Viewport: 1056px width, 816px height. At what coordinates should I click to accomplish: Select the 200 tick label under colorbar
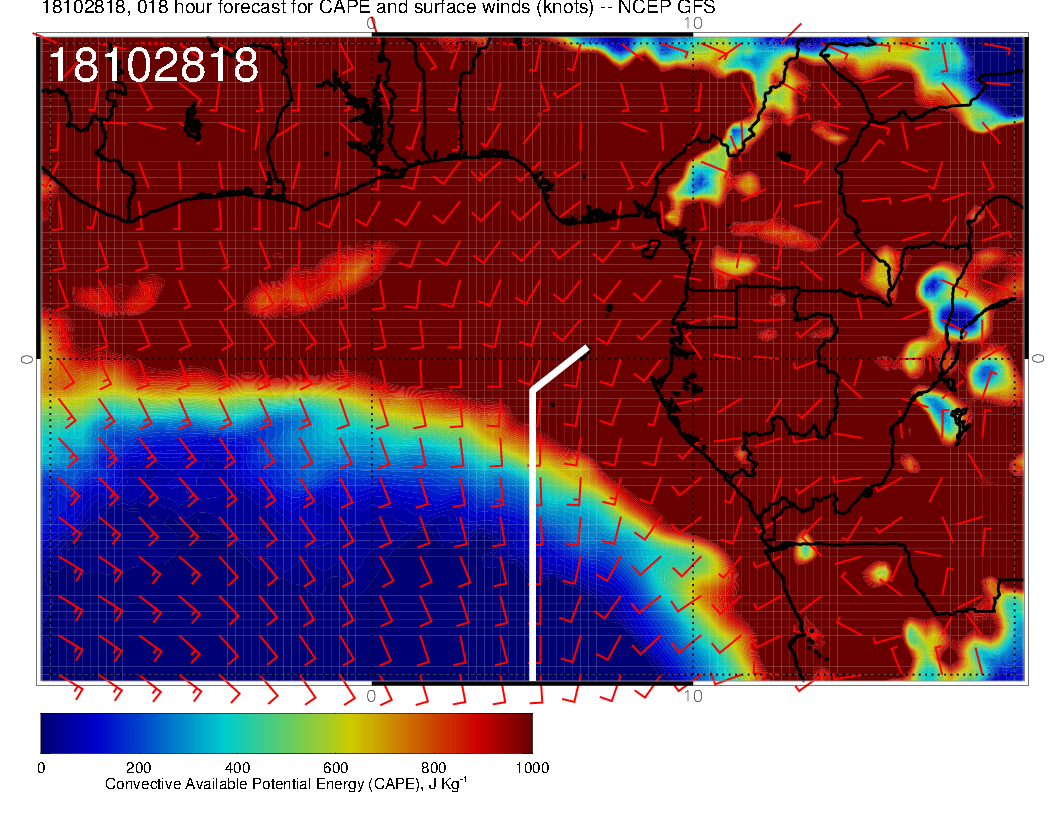point(138,768)
